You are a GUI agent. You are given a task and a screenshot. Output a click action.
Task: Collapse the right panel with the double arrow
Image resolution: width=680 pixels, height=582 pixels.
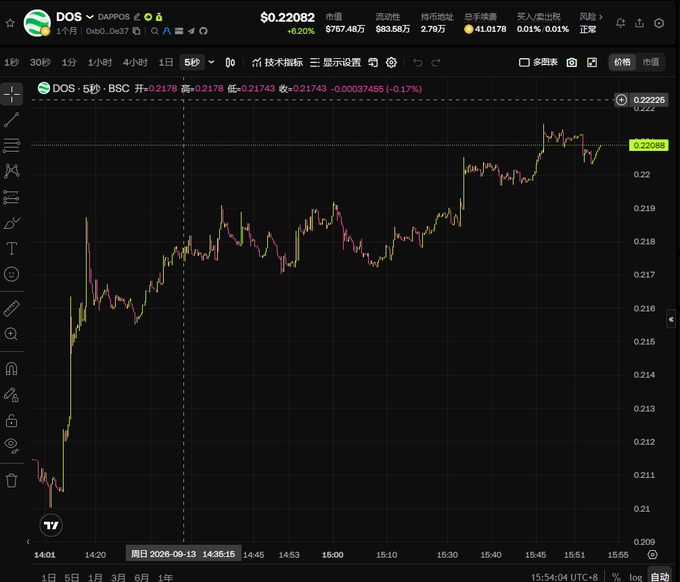(671, 319)
